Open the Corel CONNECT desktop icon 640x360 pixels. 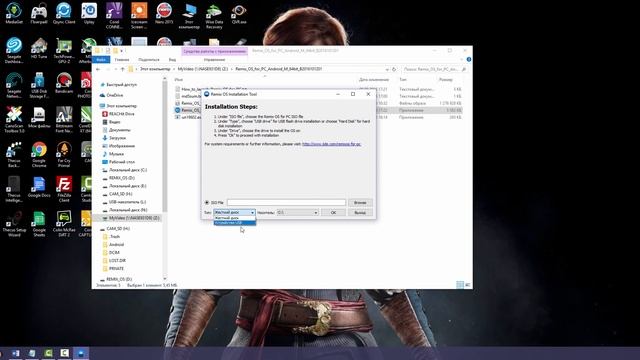pyautogui.click(x=114, y=16)
